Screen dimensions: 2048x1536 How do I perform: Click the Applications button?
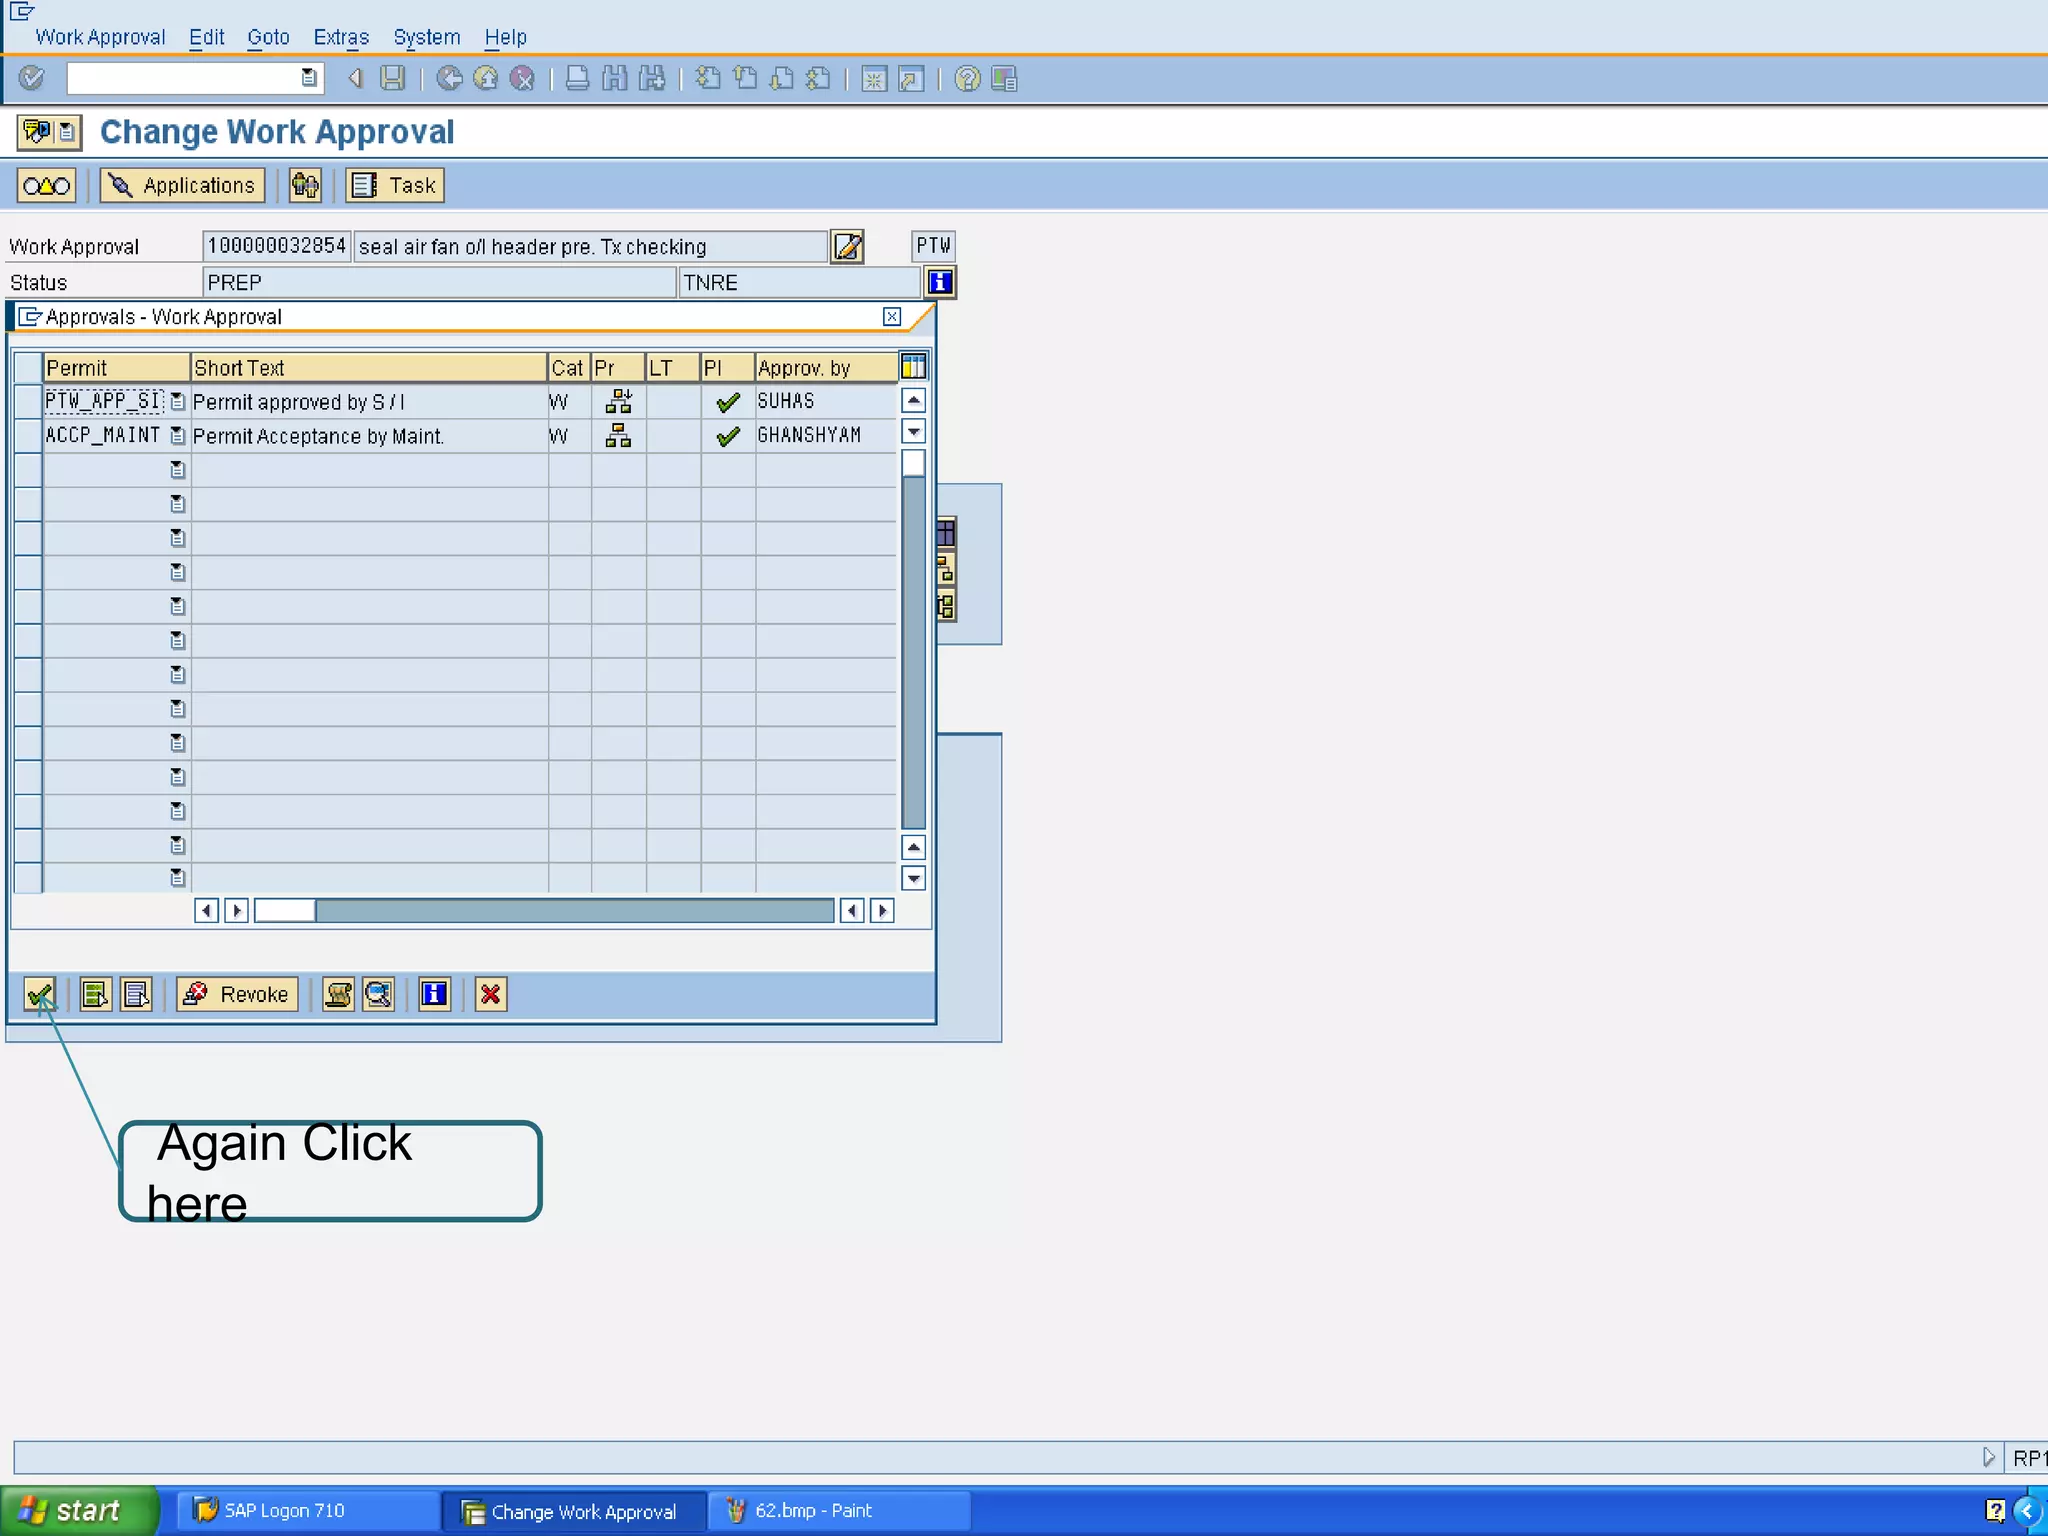click(x=182, y=186)
